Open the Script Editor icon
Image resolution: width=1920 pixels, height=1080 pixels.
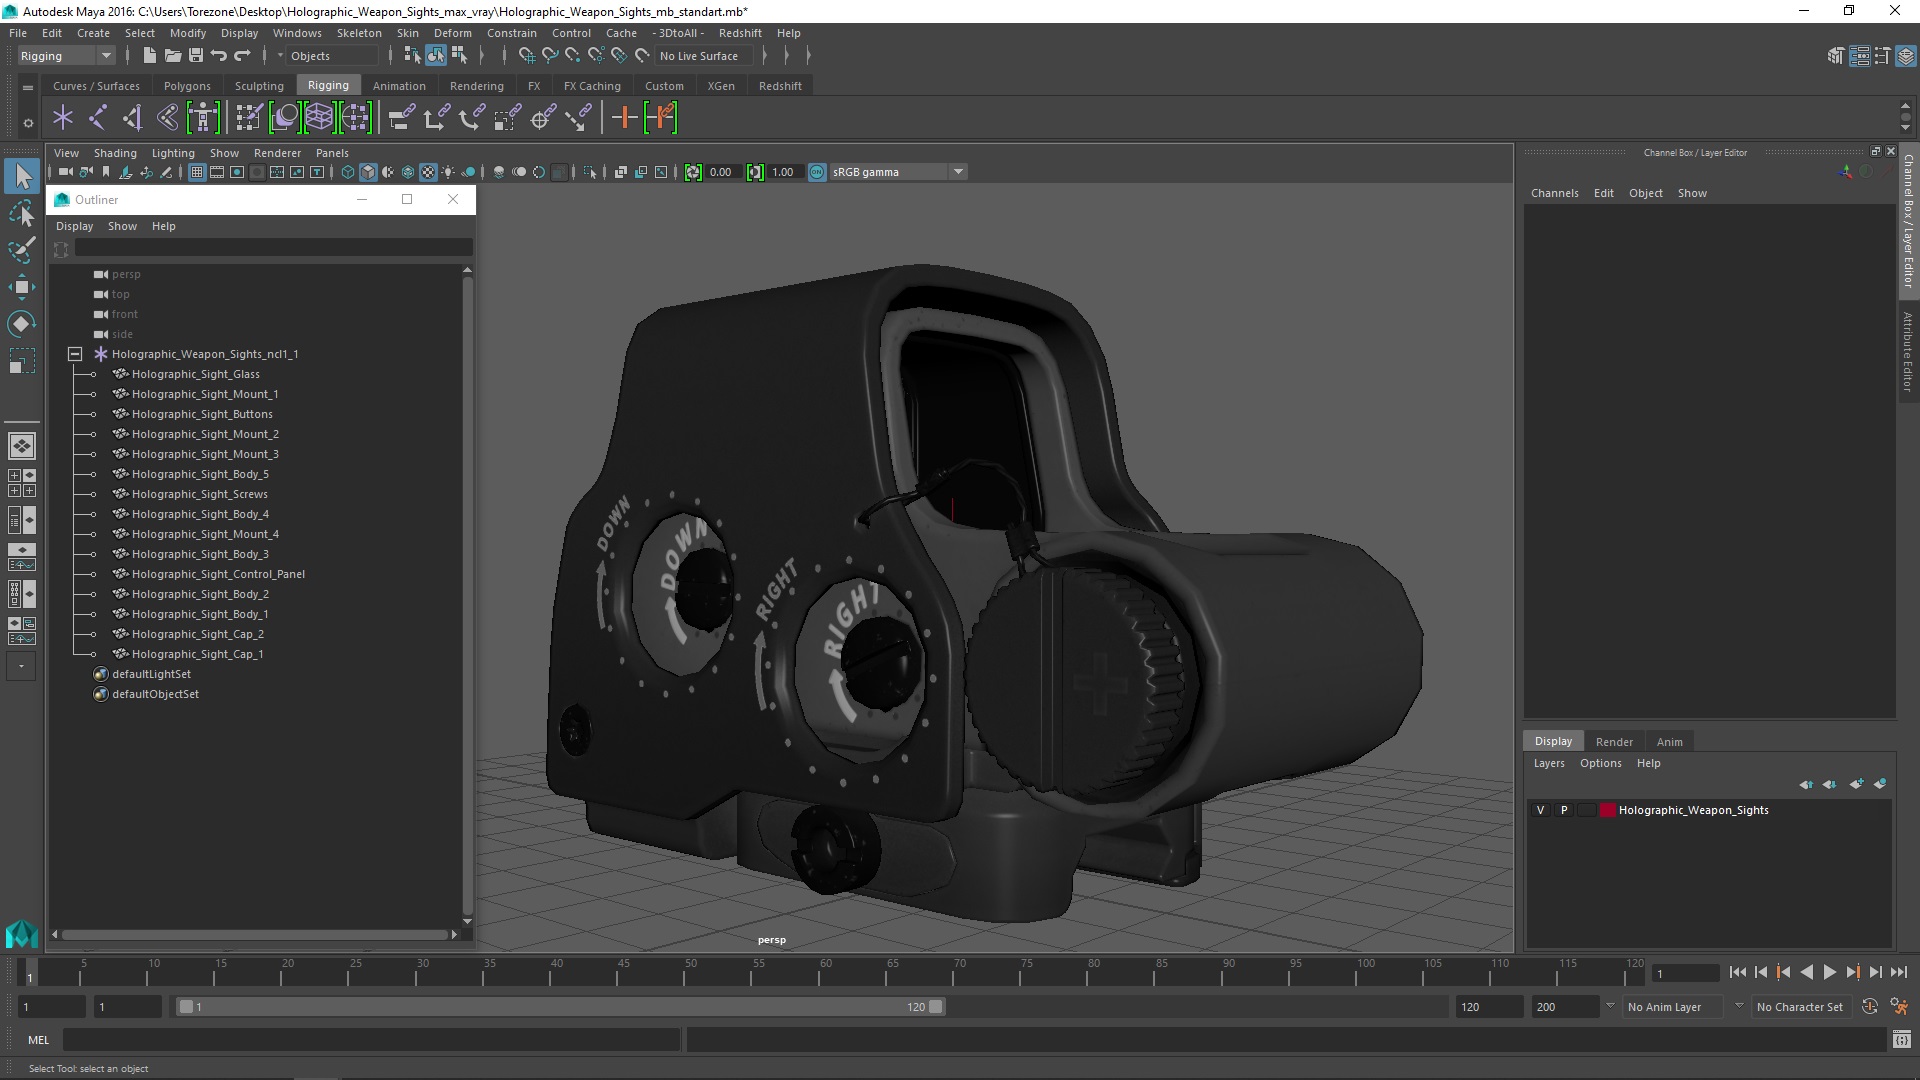[x=1901, y=1041]
